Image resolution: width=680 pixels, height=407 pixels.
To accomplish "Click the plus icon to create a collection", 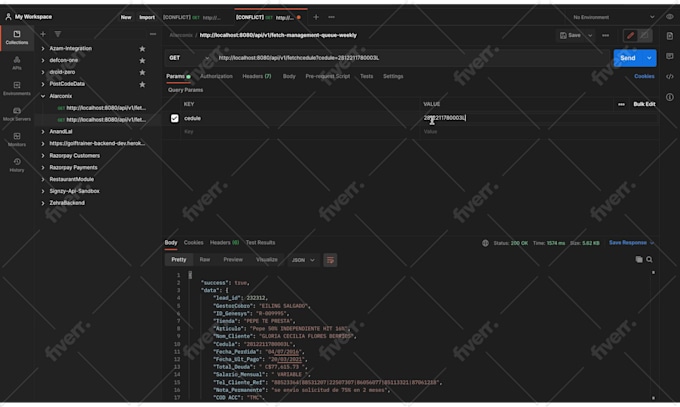I will point(43,34).
